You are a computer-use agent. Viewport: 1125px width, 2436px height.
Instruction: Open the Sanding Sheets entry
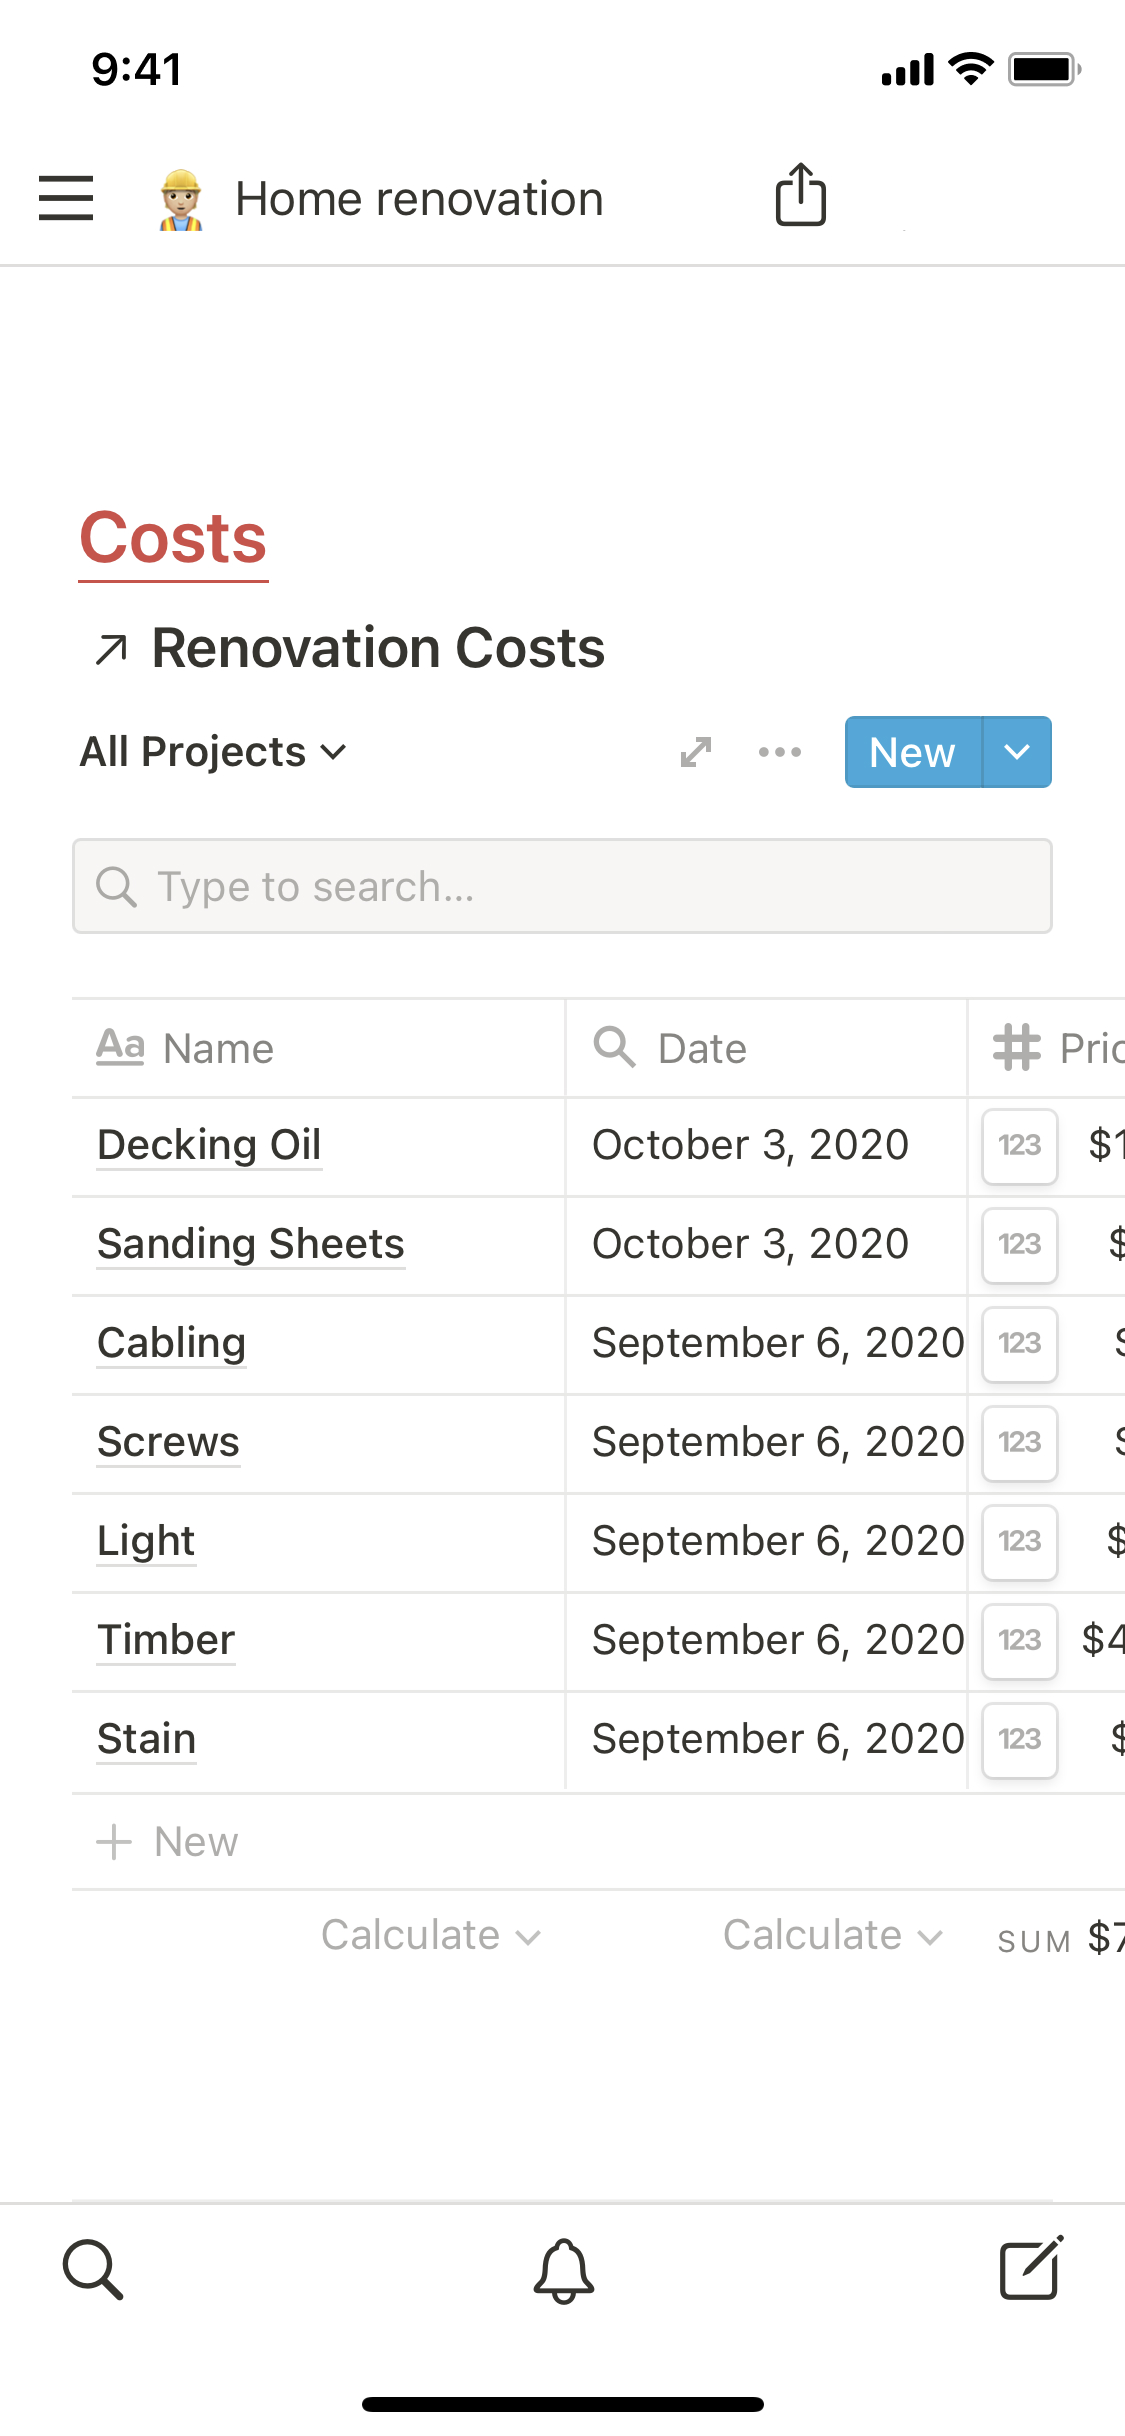250,1244
